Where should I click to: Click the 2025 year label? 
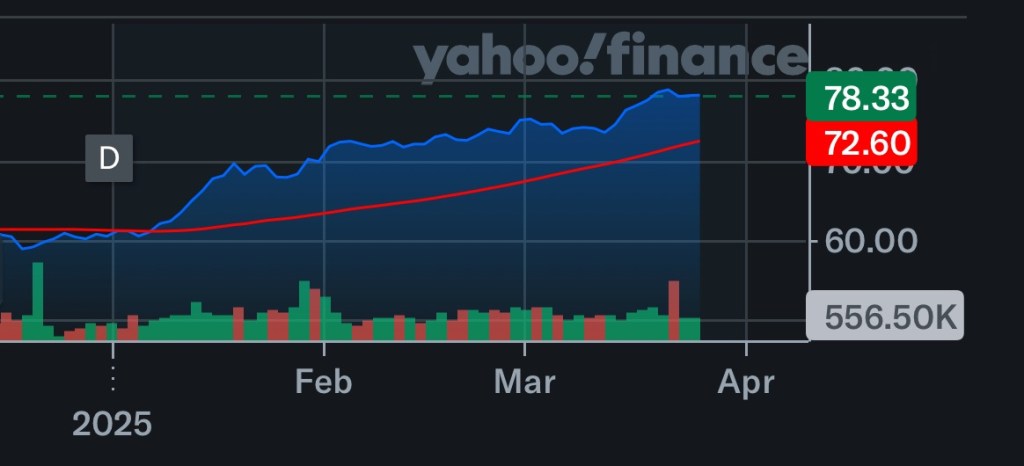pos(112,424)
